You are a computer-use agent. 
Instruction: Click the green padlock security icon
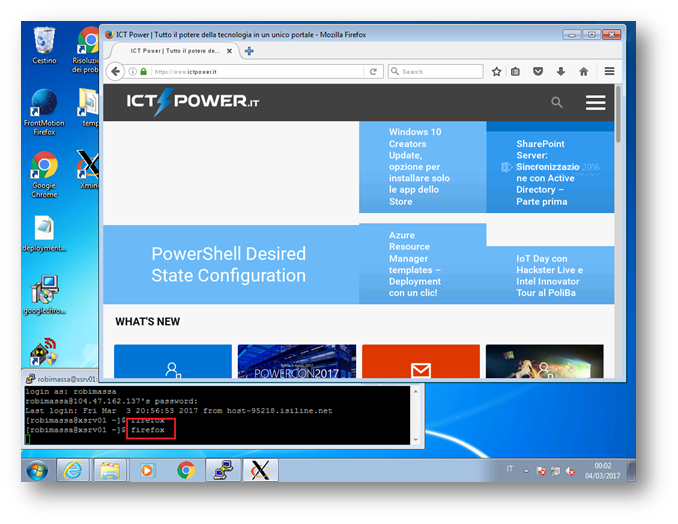(x=144, y=71)
